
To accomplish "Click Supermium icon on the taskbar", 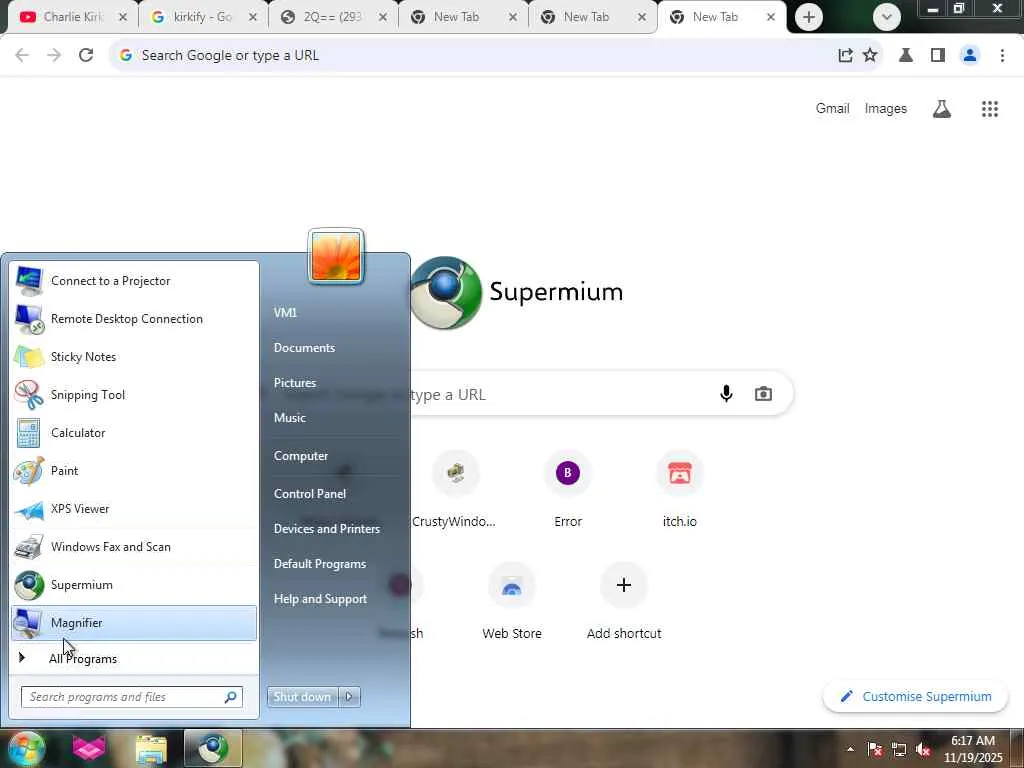I will click(x=213, y=748).
